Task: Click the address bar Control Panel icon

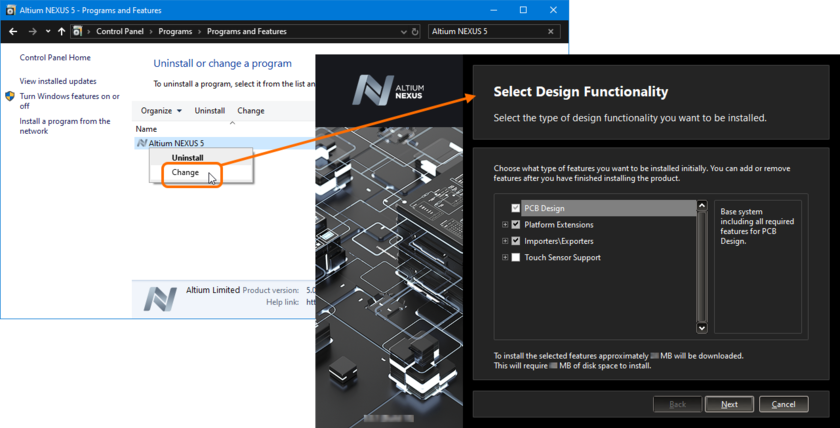Action: click(x=77, y=32)
